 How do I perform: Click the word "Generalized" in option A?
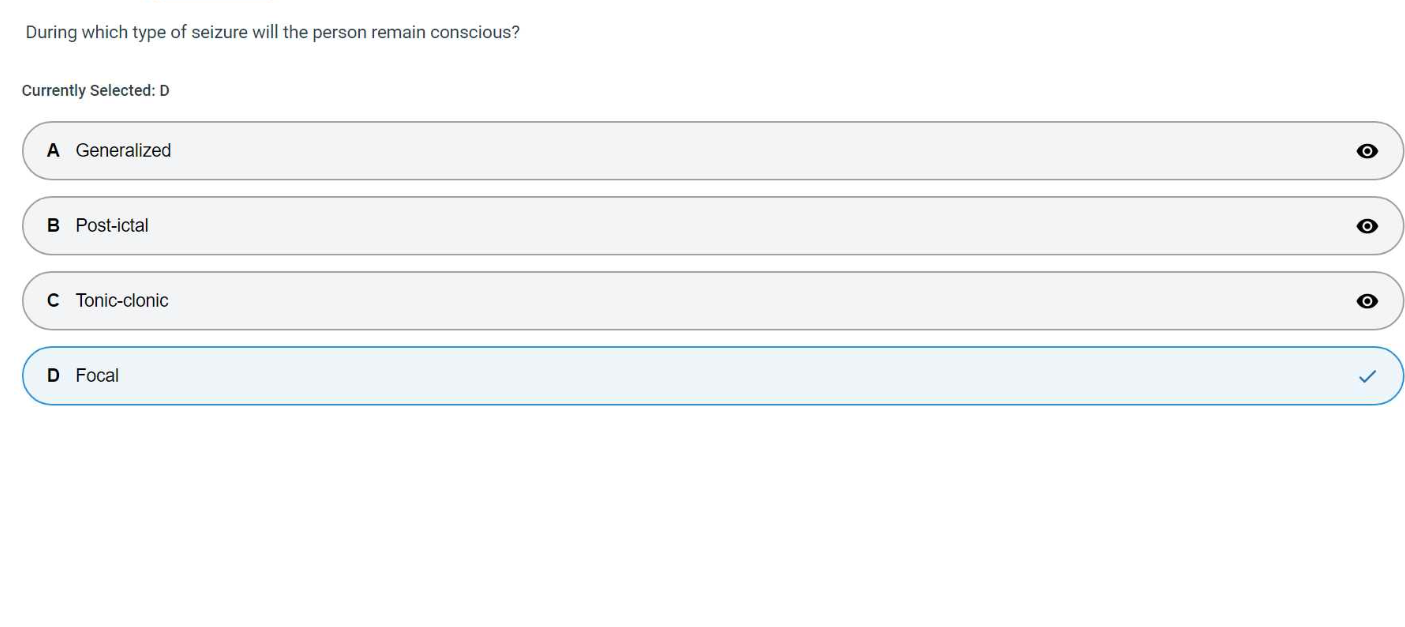(123, 150)
